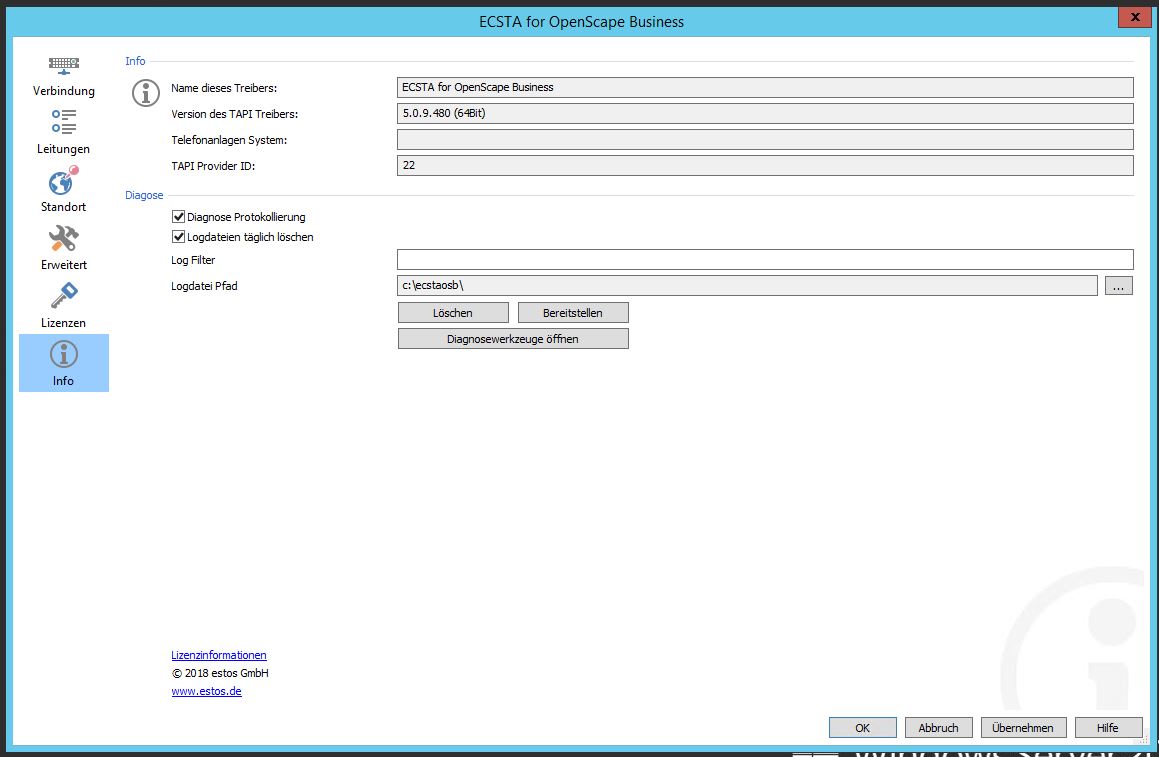
Task: Click into the Log Filter field
Action: 764,260
